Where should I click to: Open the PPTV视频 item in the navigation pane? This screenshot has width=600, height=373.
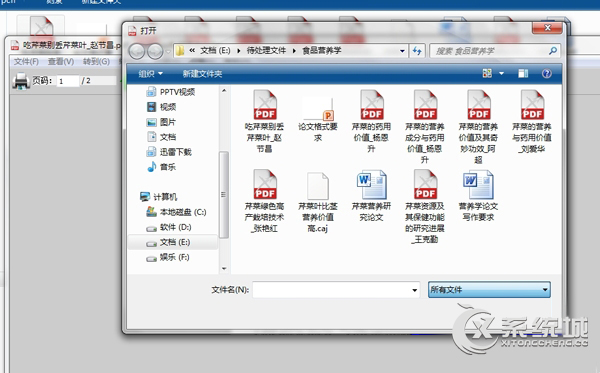coord(171,92)
